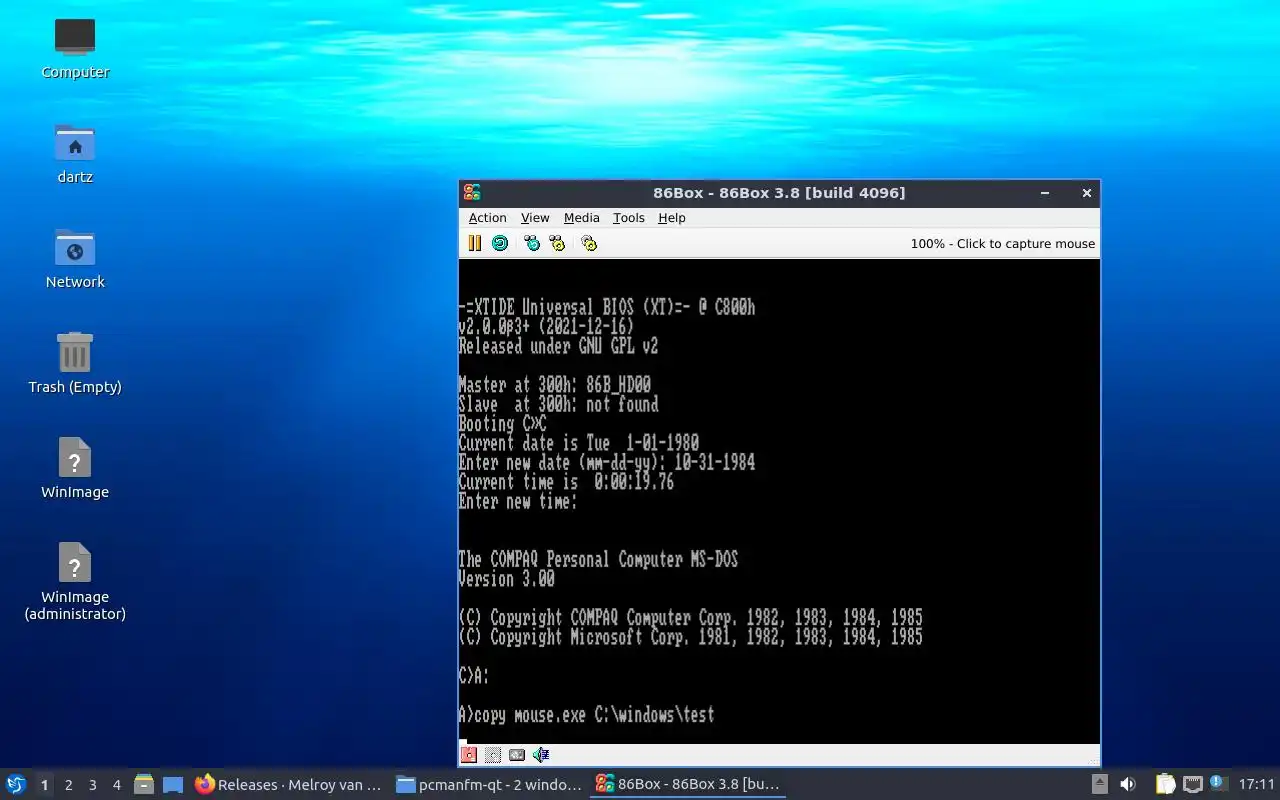The width and height of the screenshot is (1280, 800).
Task: Open system volume control in tray
Action: (x=1127, y=785)
